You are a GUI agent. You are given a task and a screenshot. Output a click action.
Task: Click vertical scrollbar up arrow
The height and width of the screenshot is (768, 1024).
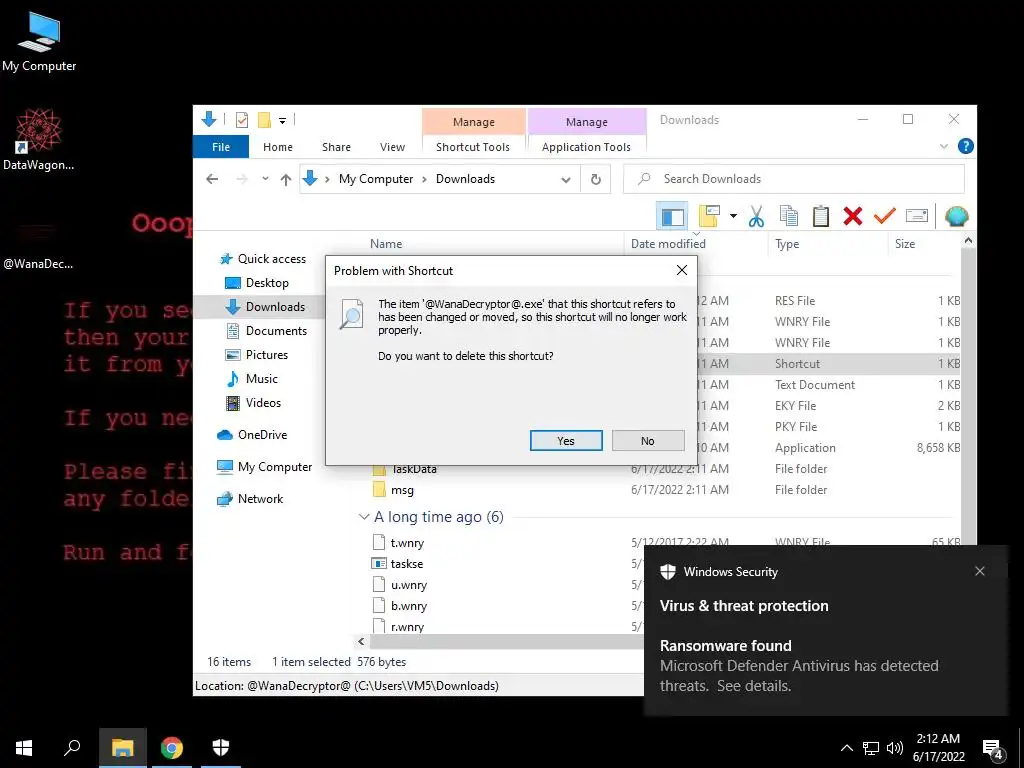pos(968,241)
